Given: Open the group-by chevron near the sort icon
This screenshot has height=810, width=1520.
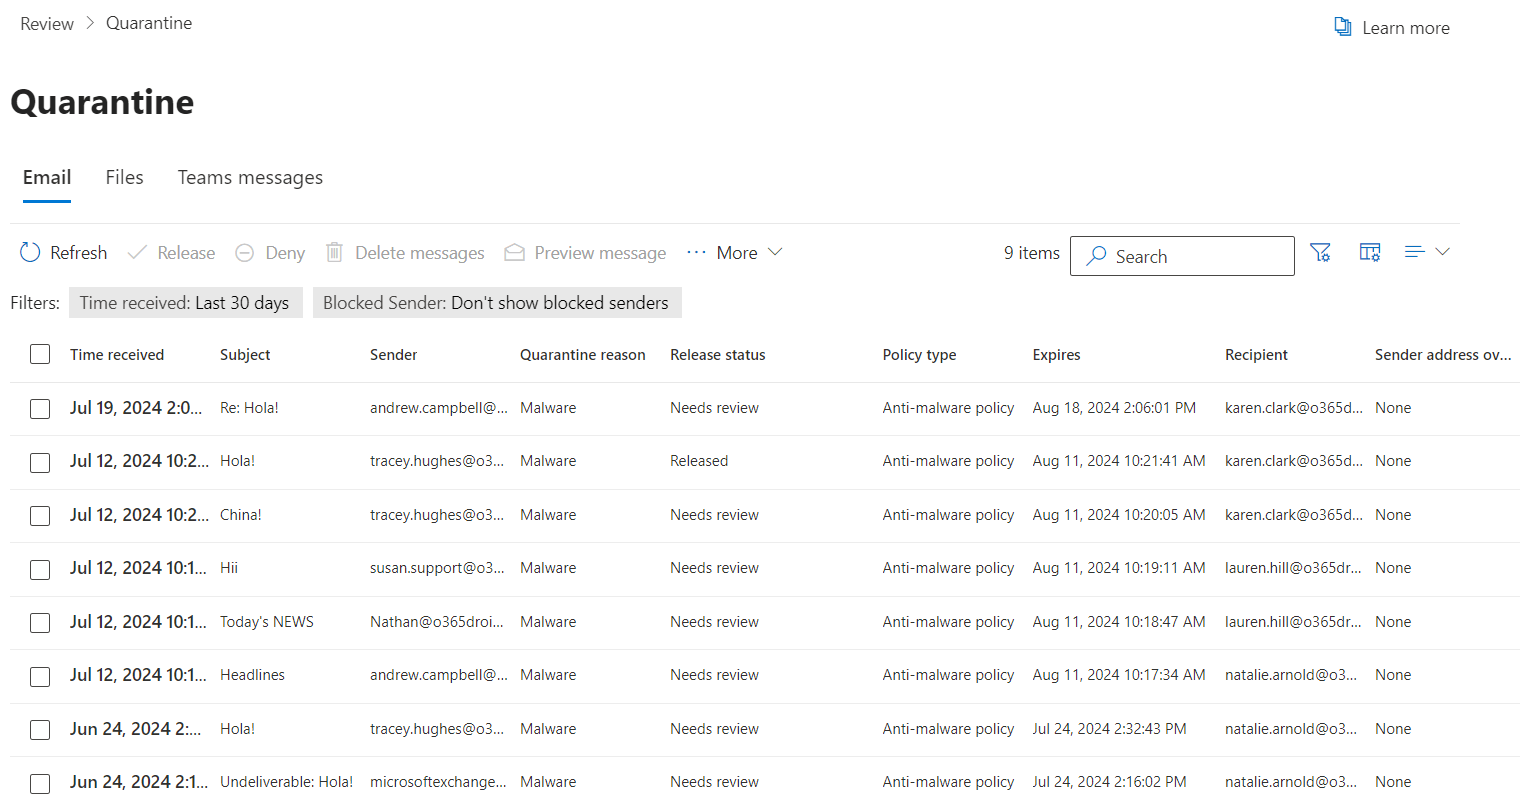Looking at the screenshot, I should tap(1442, 252).
